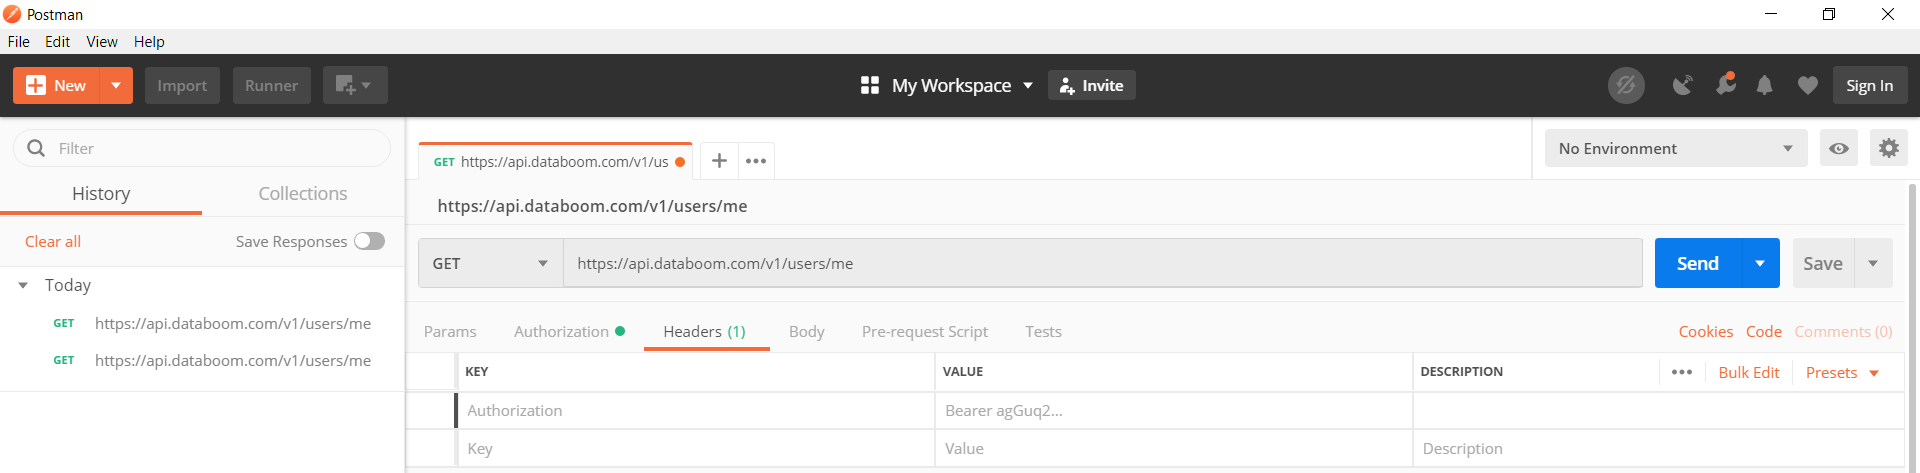Screen dimensions: 1920x473
Task: Open the Authorization tab
Action: point(569,332)
